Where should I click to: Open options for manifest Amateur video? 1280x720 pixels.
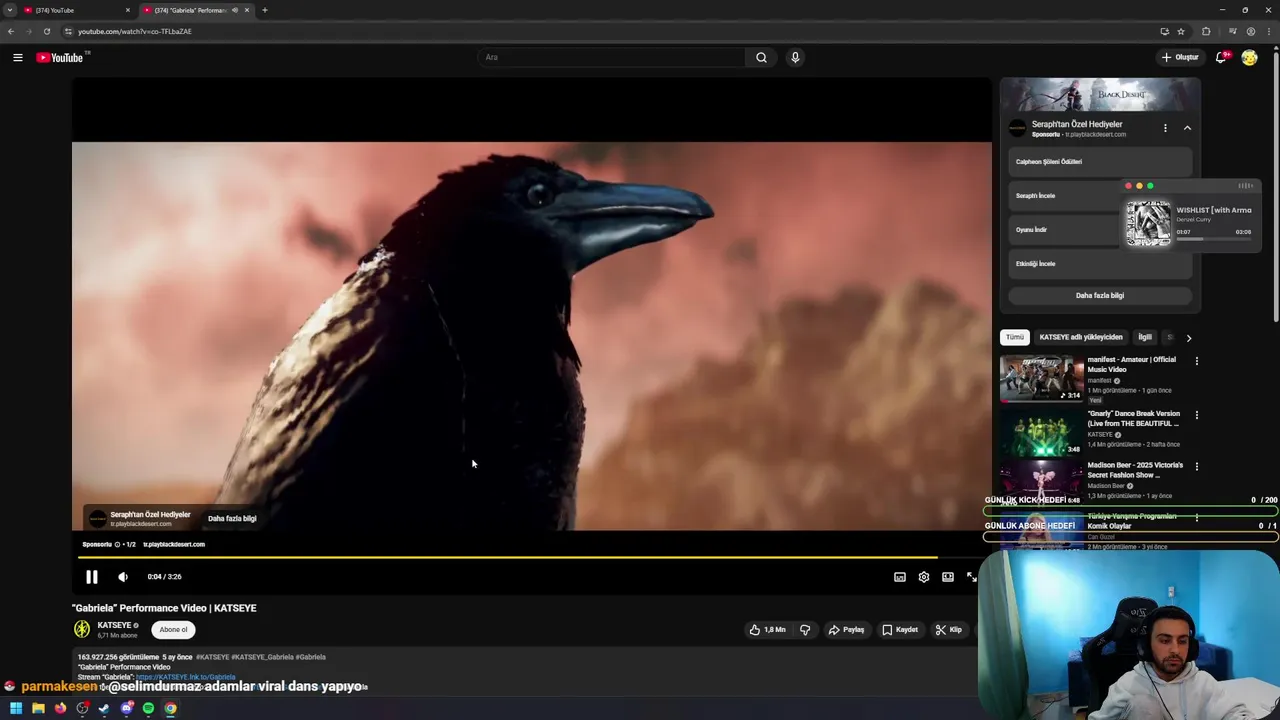click(1196, 361)
